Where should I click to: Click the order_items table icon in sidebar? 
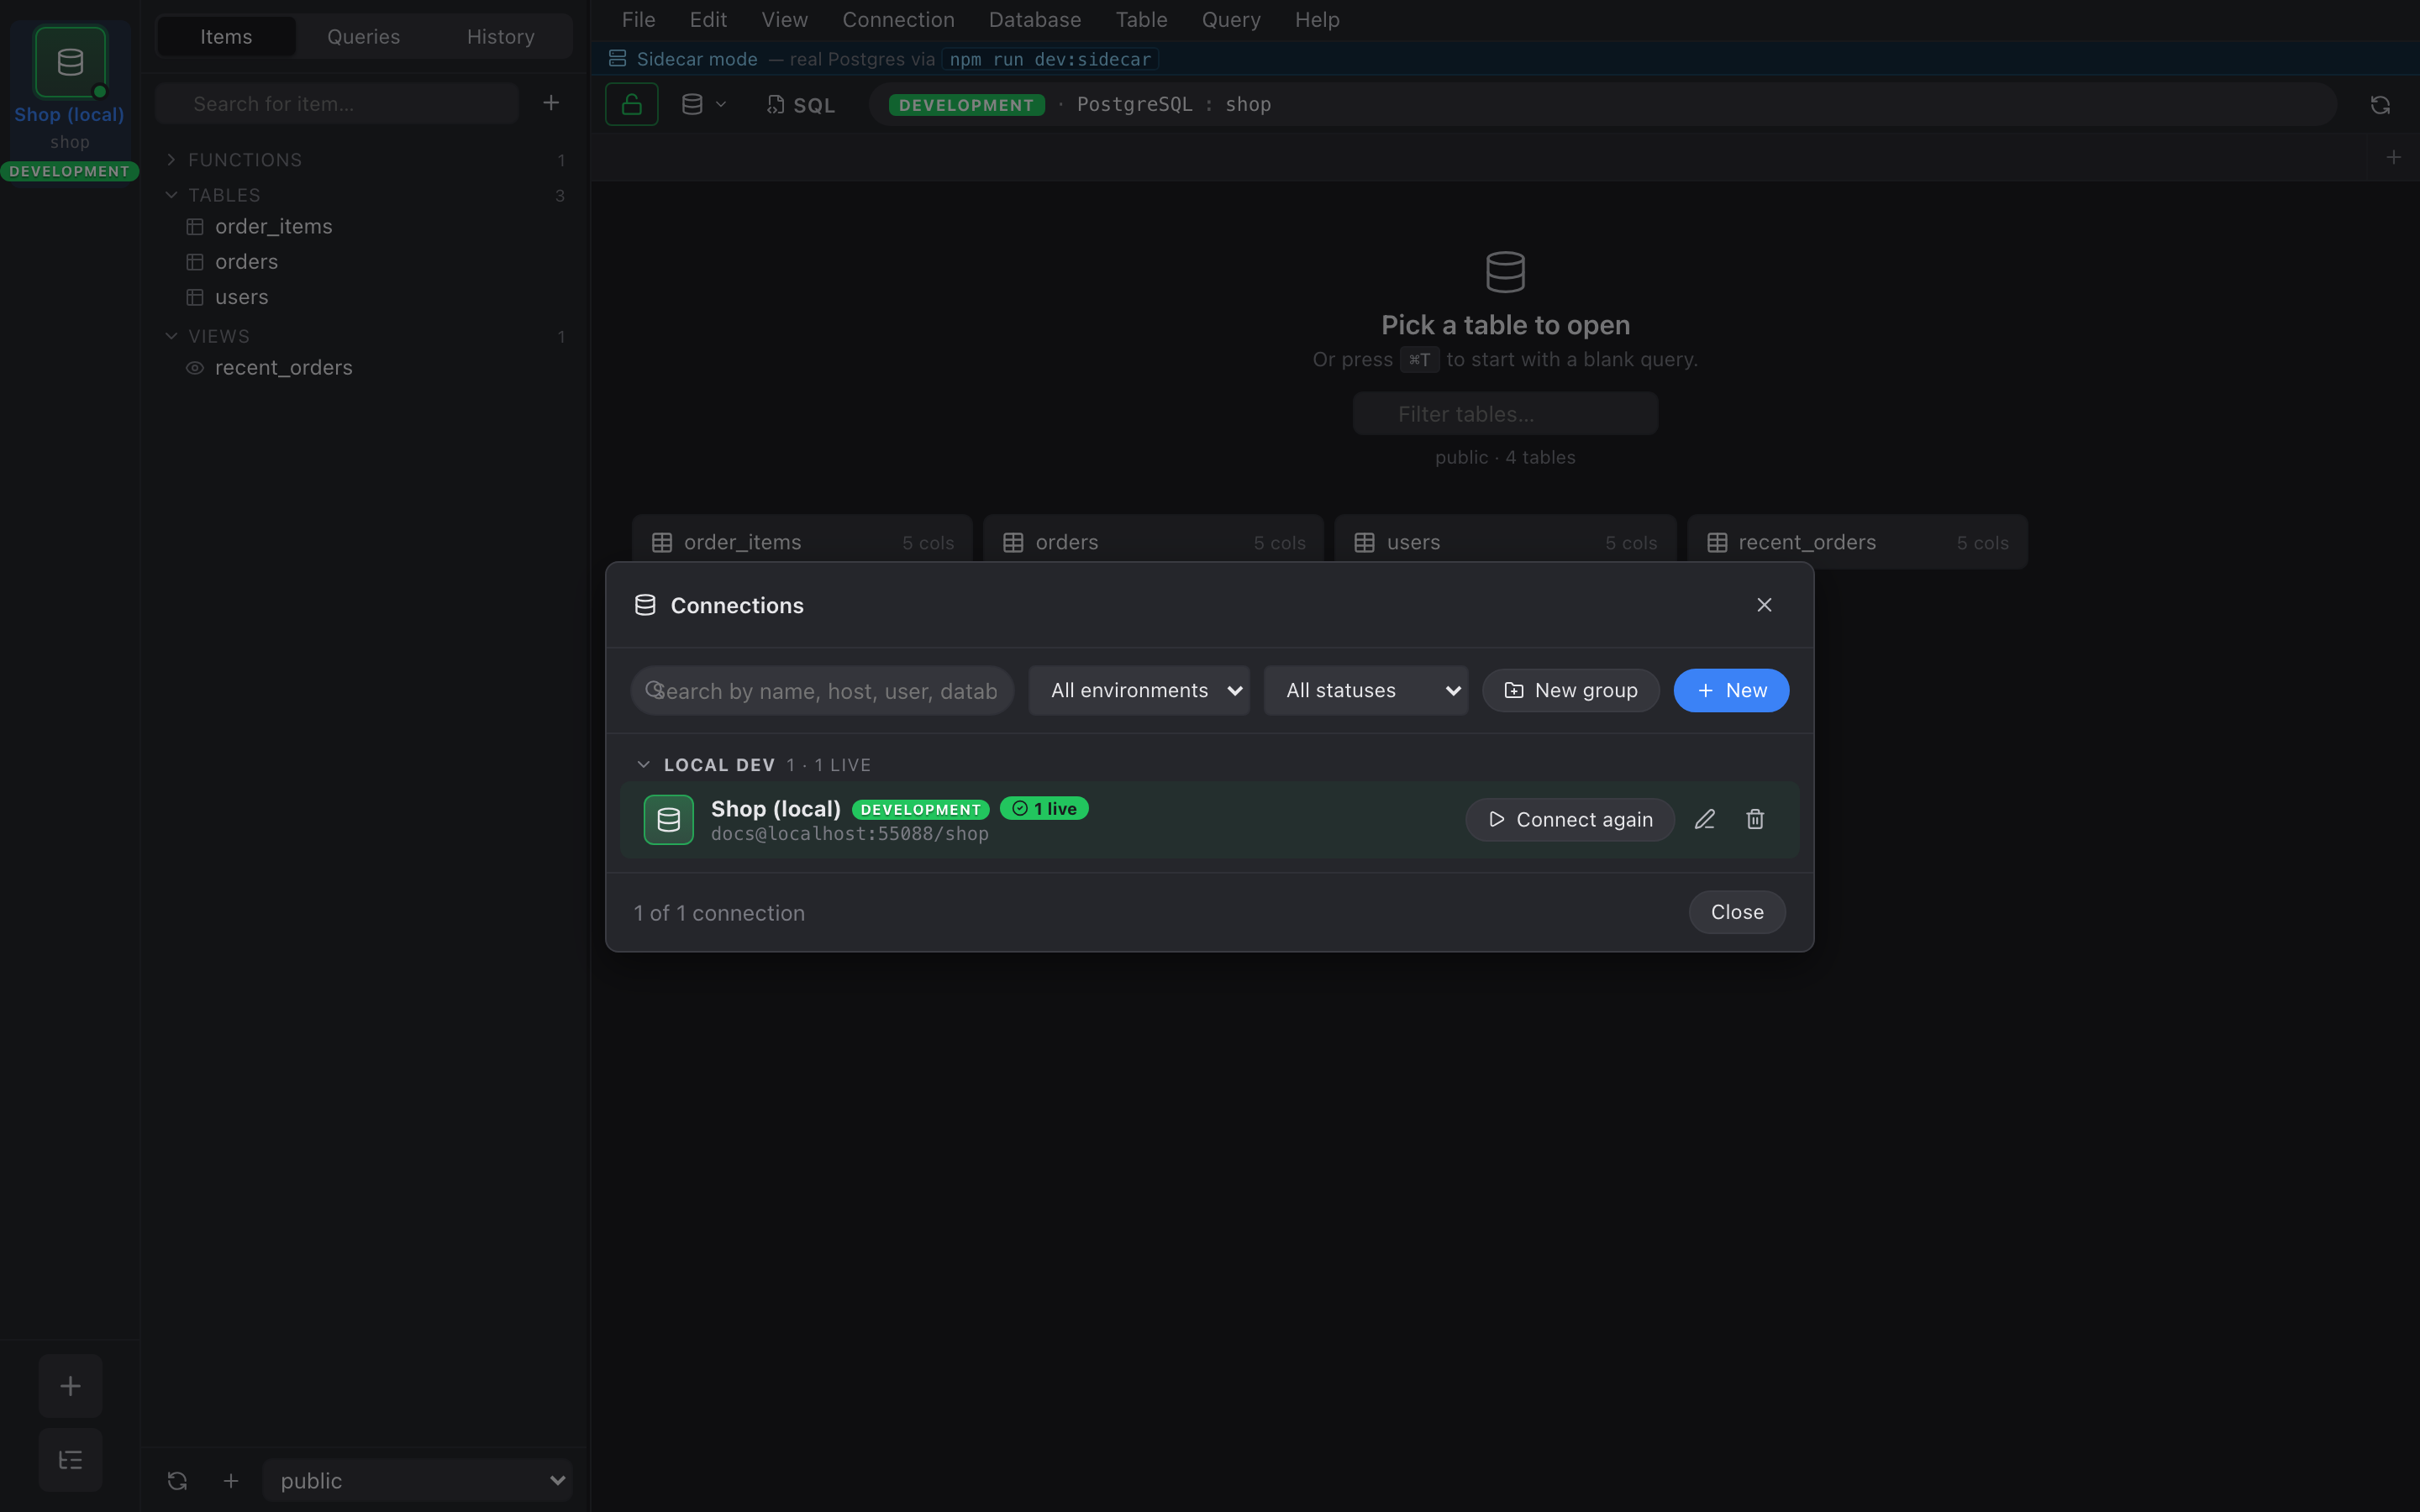(195, 227)
